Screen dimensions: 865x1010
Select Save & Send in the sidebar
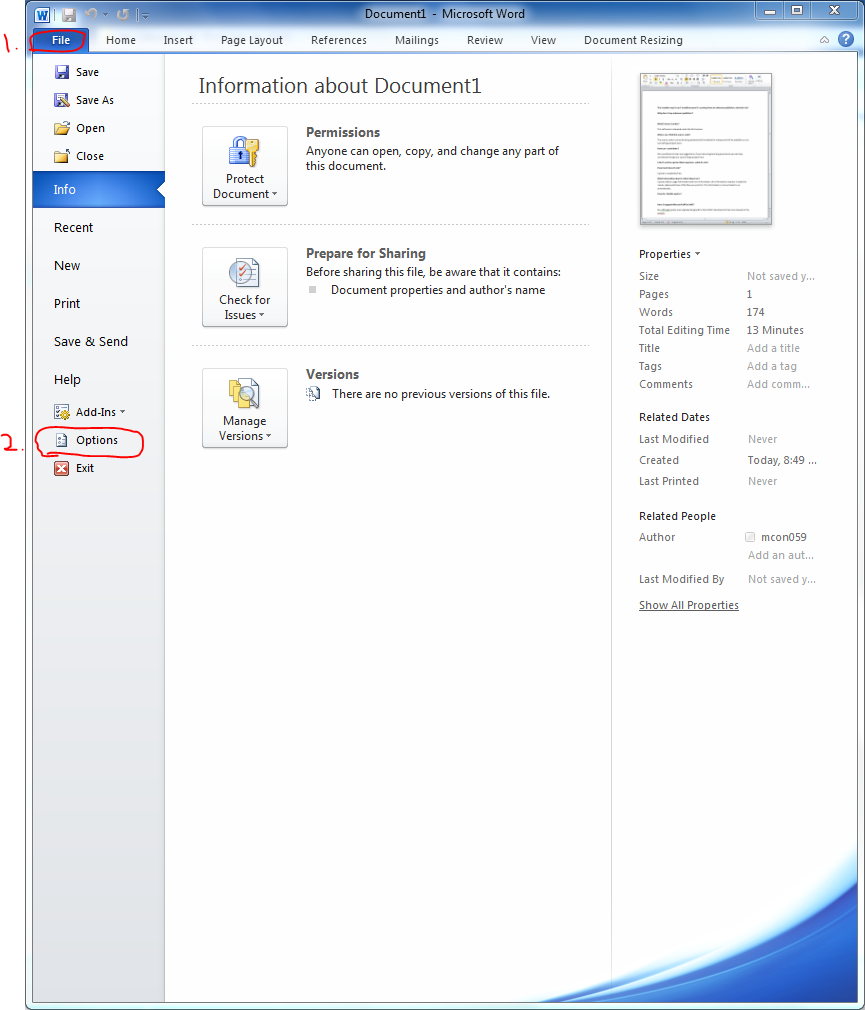[99, 341]
